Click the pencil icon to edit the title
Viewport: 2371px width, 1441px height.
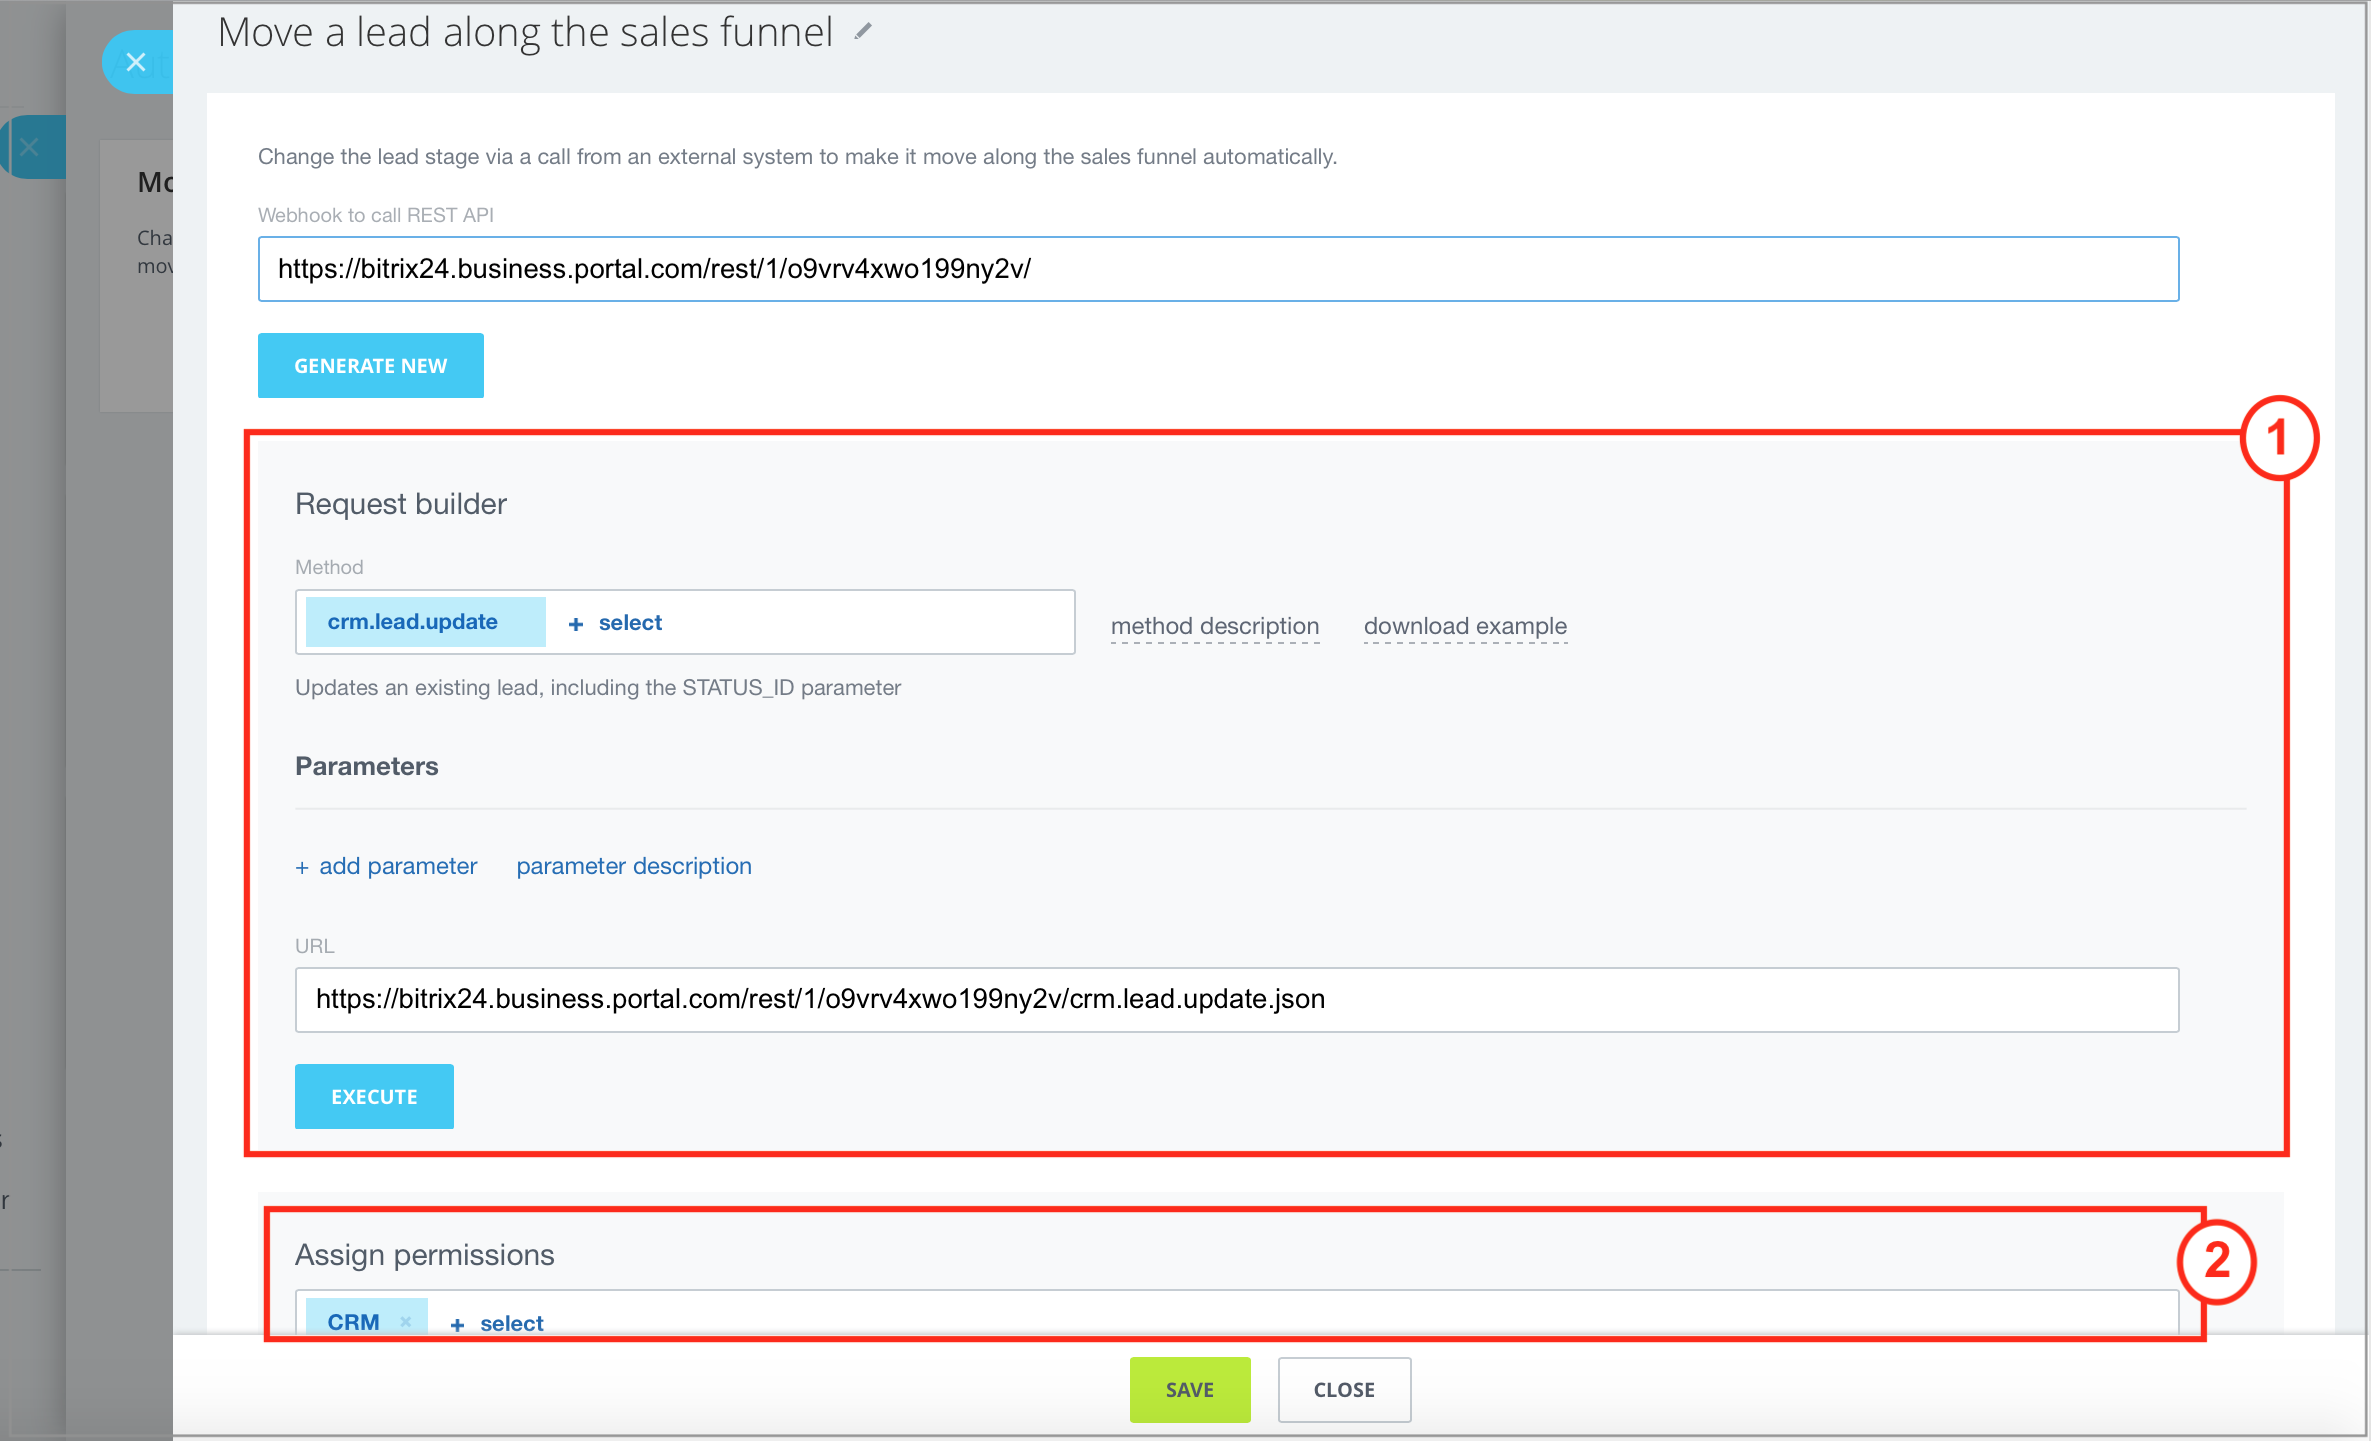coord(863,33)
